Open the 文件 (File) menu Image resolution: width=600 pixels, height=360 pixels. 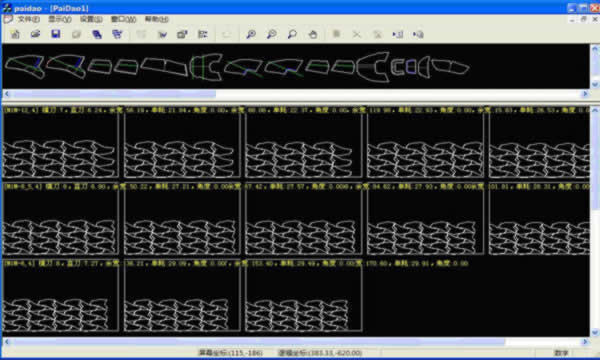click(x=28, y=19)
